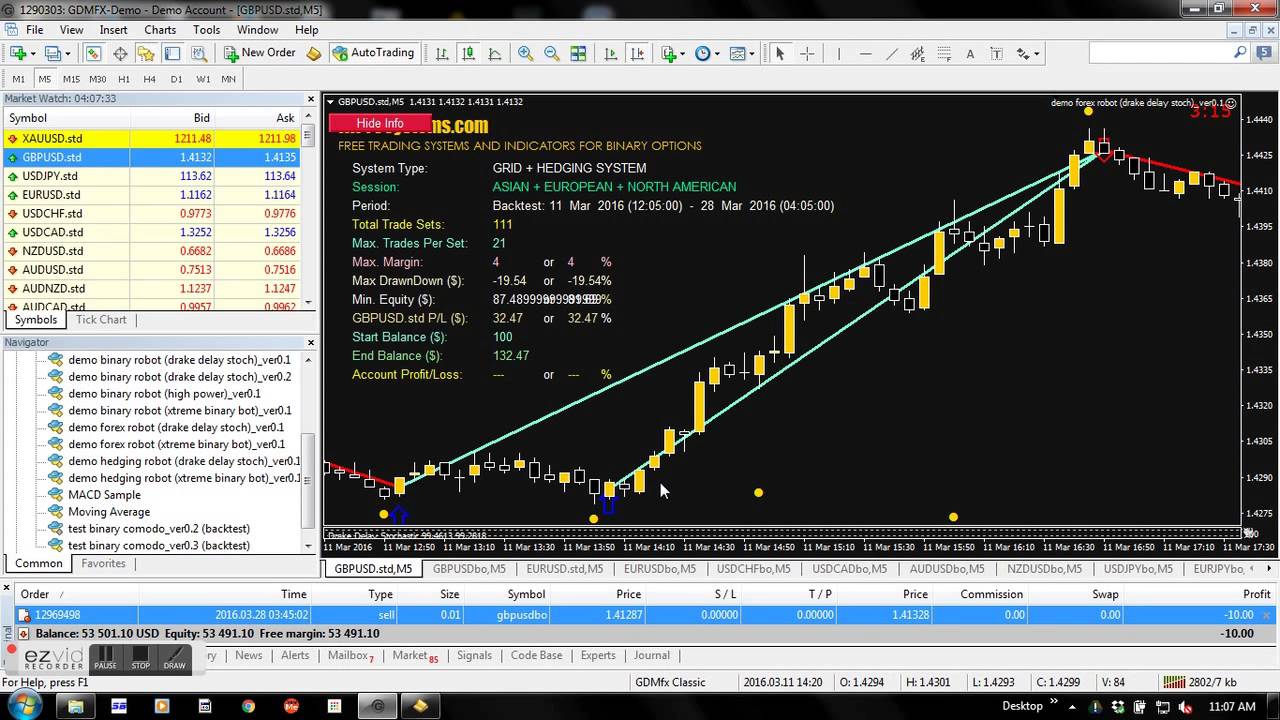Switch timeframe to H4
Viewport: 1280px width, 720px height.
(150, 79)
